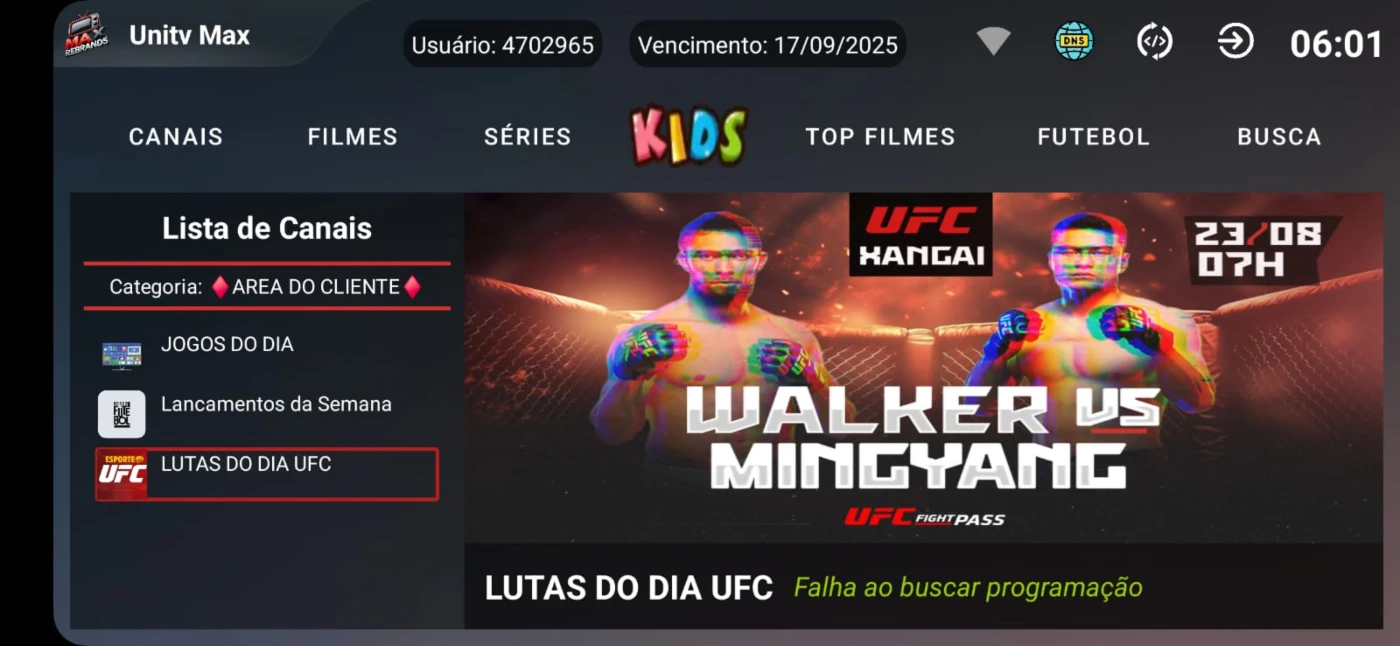The image size is (1400, 646).
Task: Tap the Max Rebrands logo
Action: (87, 36)
